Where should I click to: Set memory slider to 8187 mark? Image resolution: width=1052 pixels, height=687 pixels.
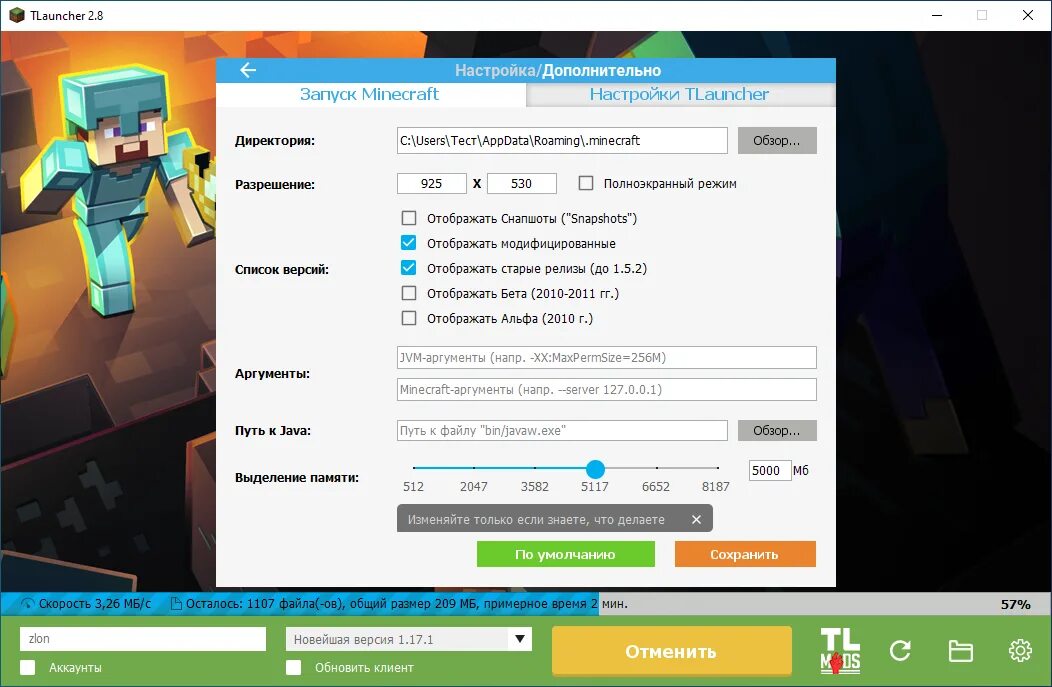717,468
